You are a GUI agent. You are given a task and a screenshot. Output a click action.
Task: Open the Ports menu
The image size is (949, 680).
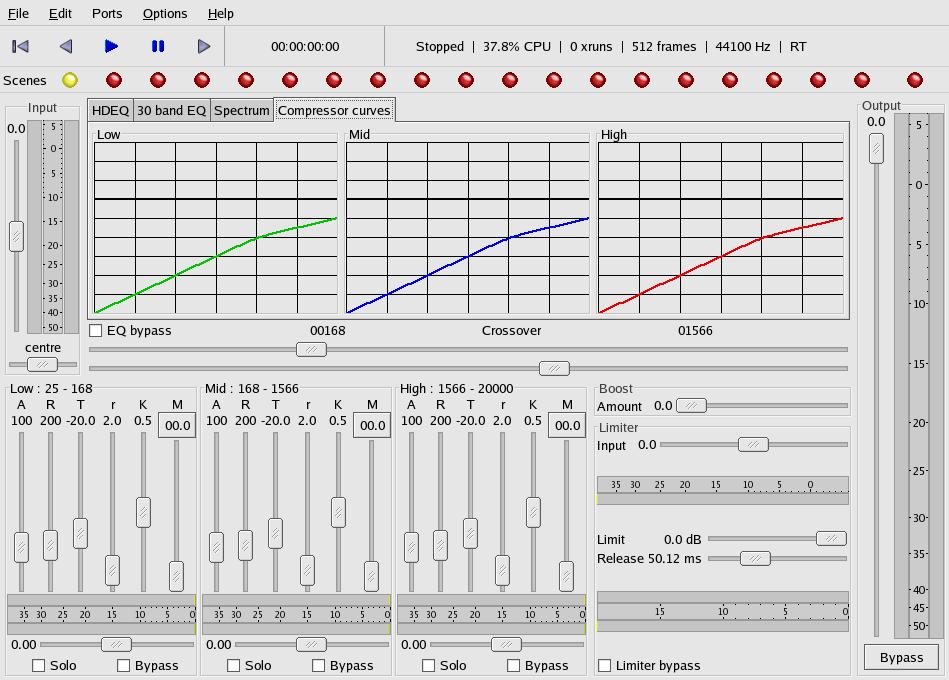click(x=107, y=13)
